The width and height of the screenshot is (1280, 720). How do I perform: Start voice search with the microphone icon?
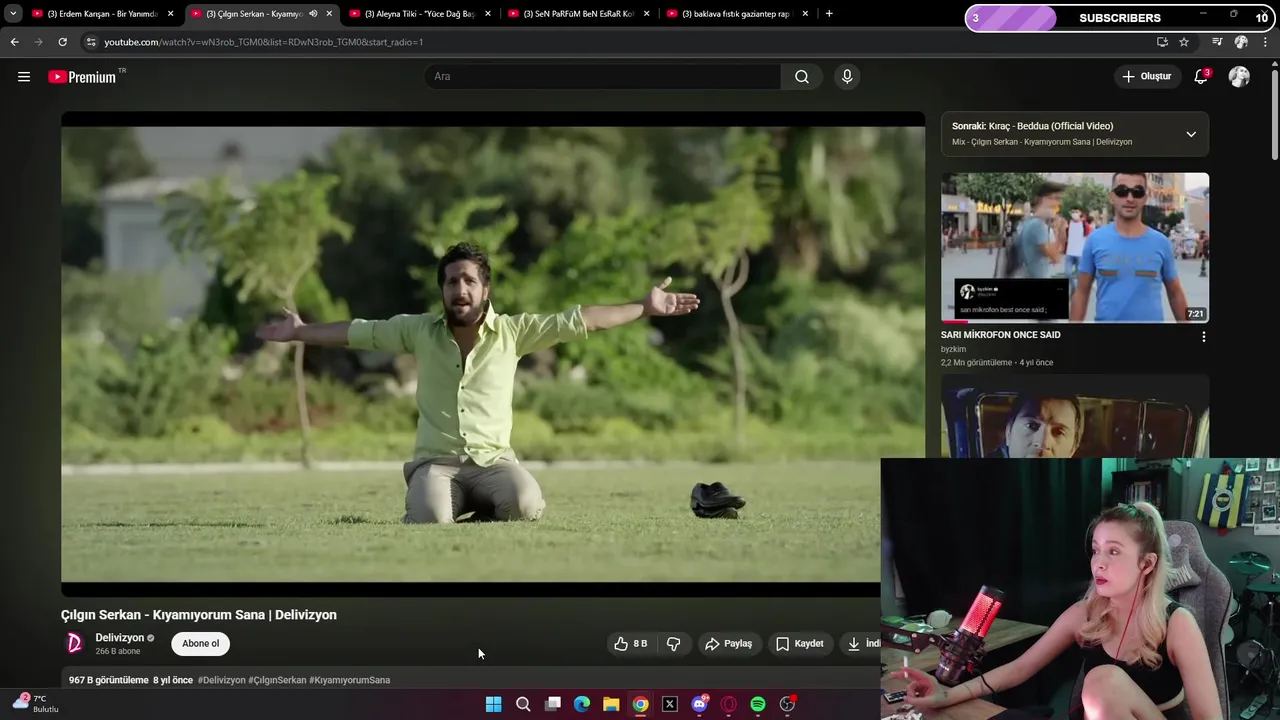tap(847, 77)
